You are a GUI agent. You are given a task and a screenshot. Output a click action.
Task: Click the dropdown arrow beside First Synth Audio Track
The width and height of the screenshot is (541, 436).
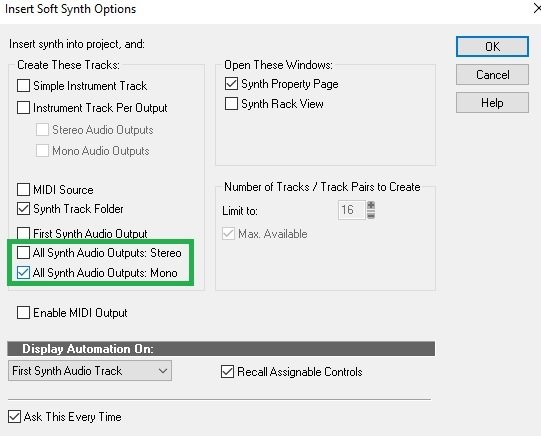[x=163, y=371]
